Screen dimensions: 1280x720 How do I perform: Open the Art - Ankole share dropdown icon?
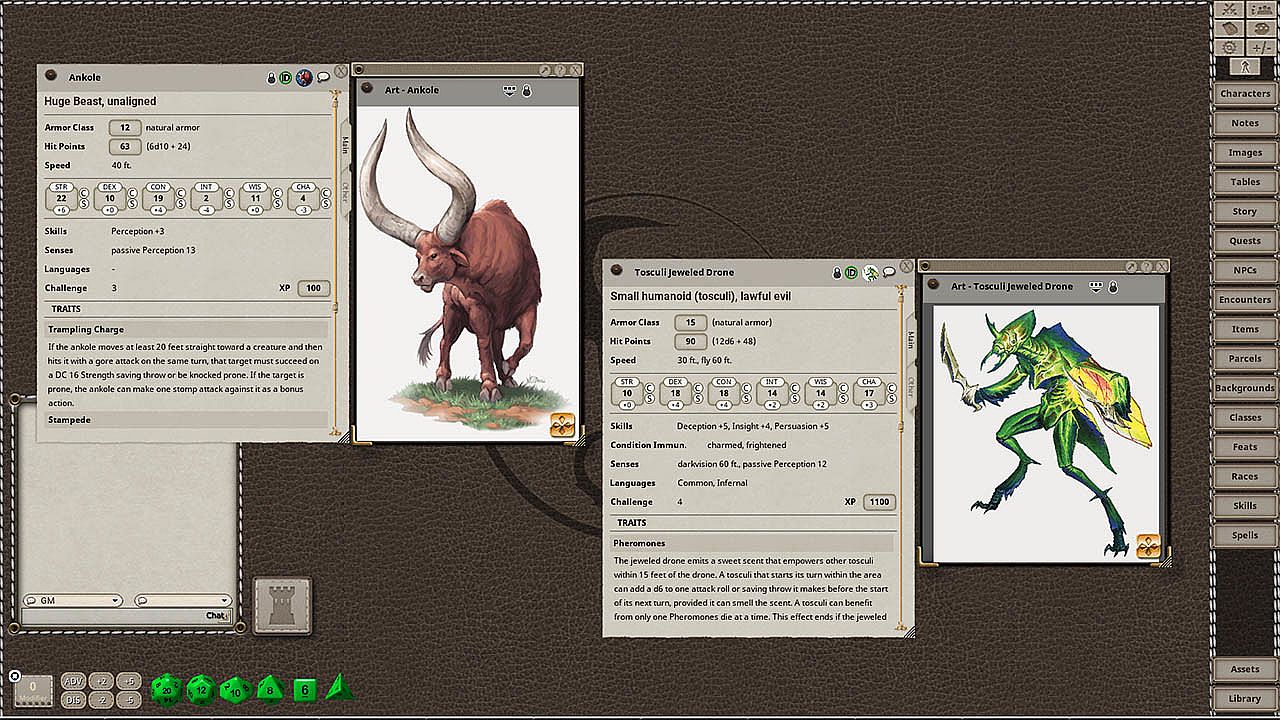pyautogui.click(x=509, y=90)
